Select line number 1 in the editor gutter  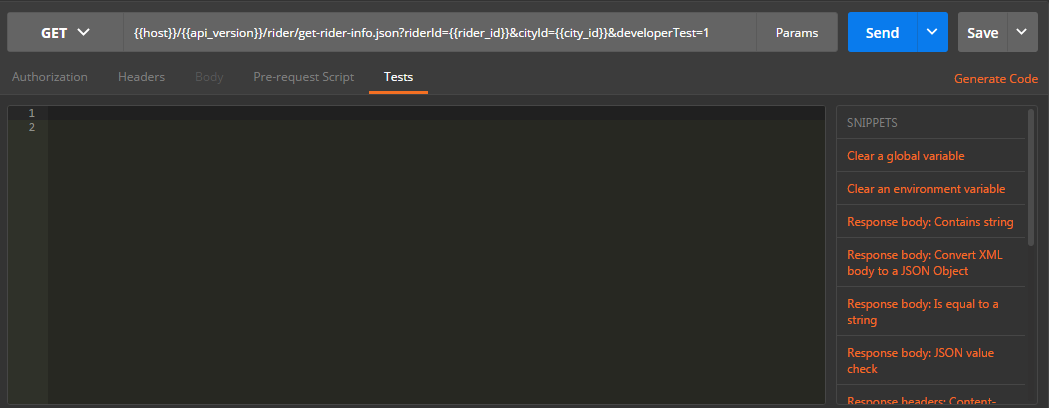(31, 113)
